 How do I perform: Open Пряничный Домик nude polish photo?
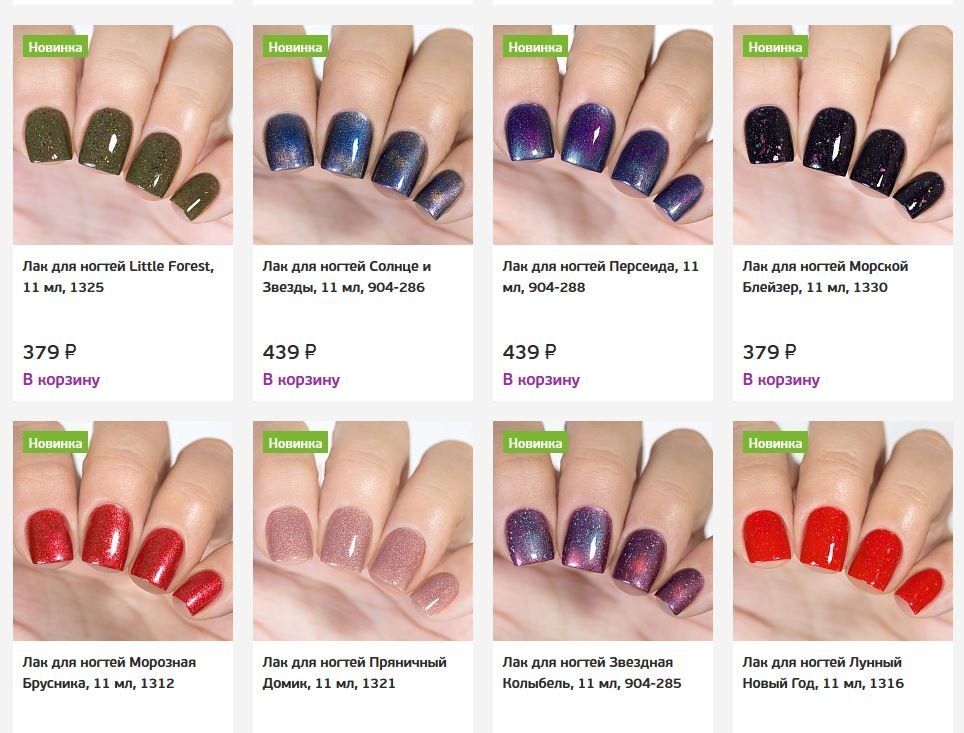click(x=363, y=531)
